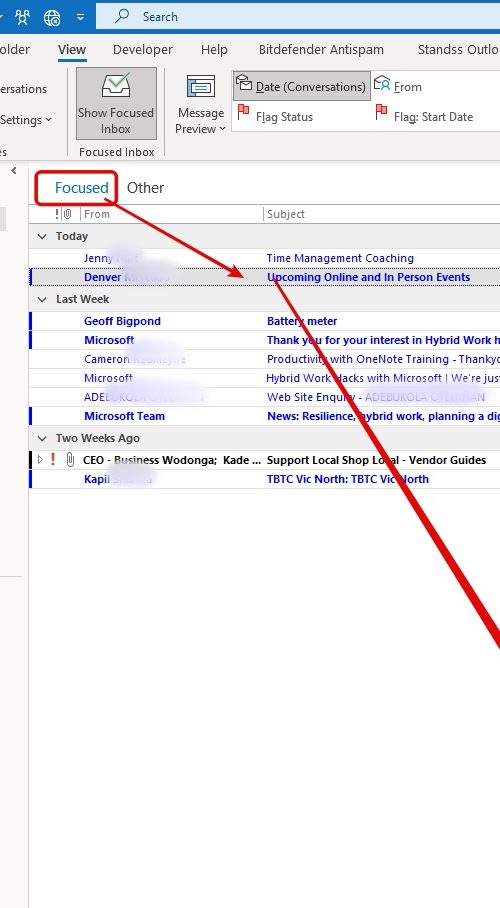Open Hybrid Work Hacks with Microsoft email
Screen dimensions: 500x908
(383, 379)
